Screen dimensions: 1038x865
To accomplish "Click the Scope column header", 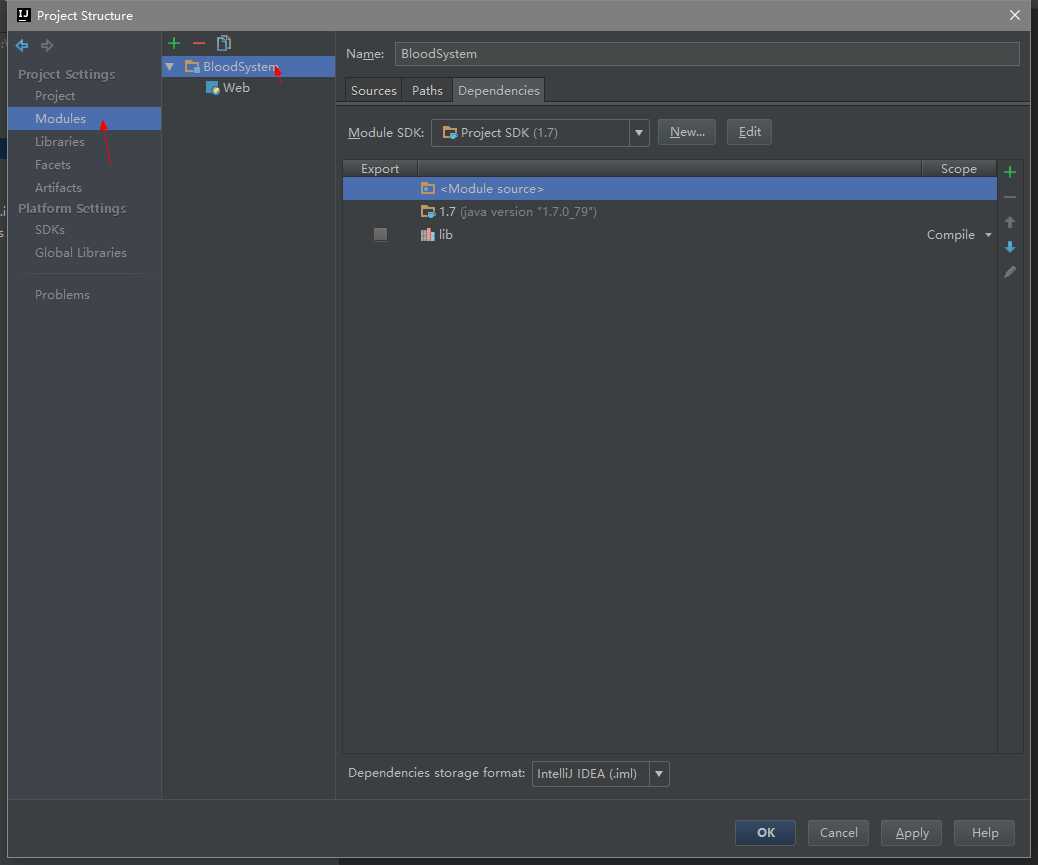I will click(959, 169).
